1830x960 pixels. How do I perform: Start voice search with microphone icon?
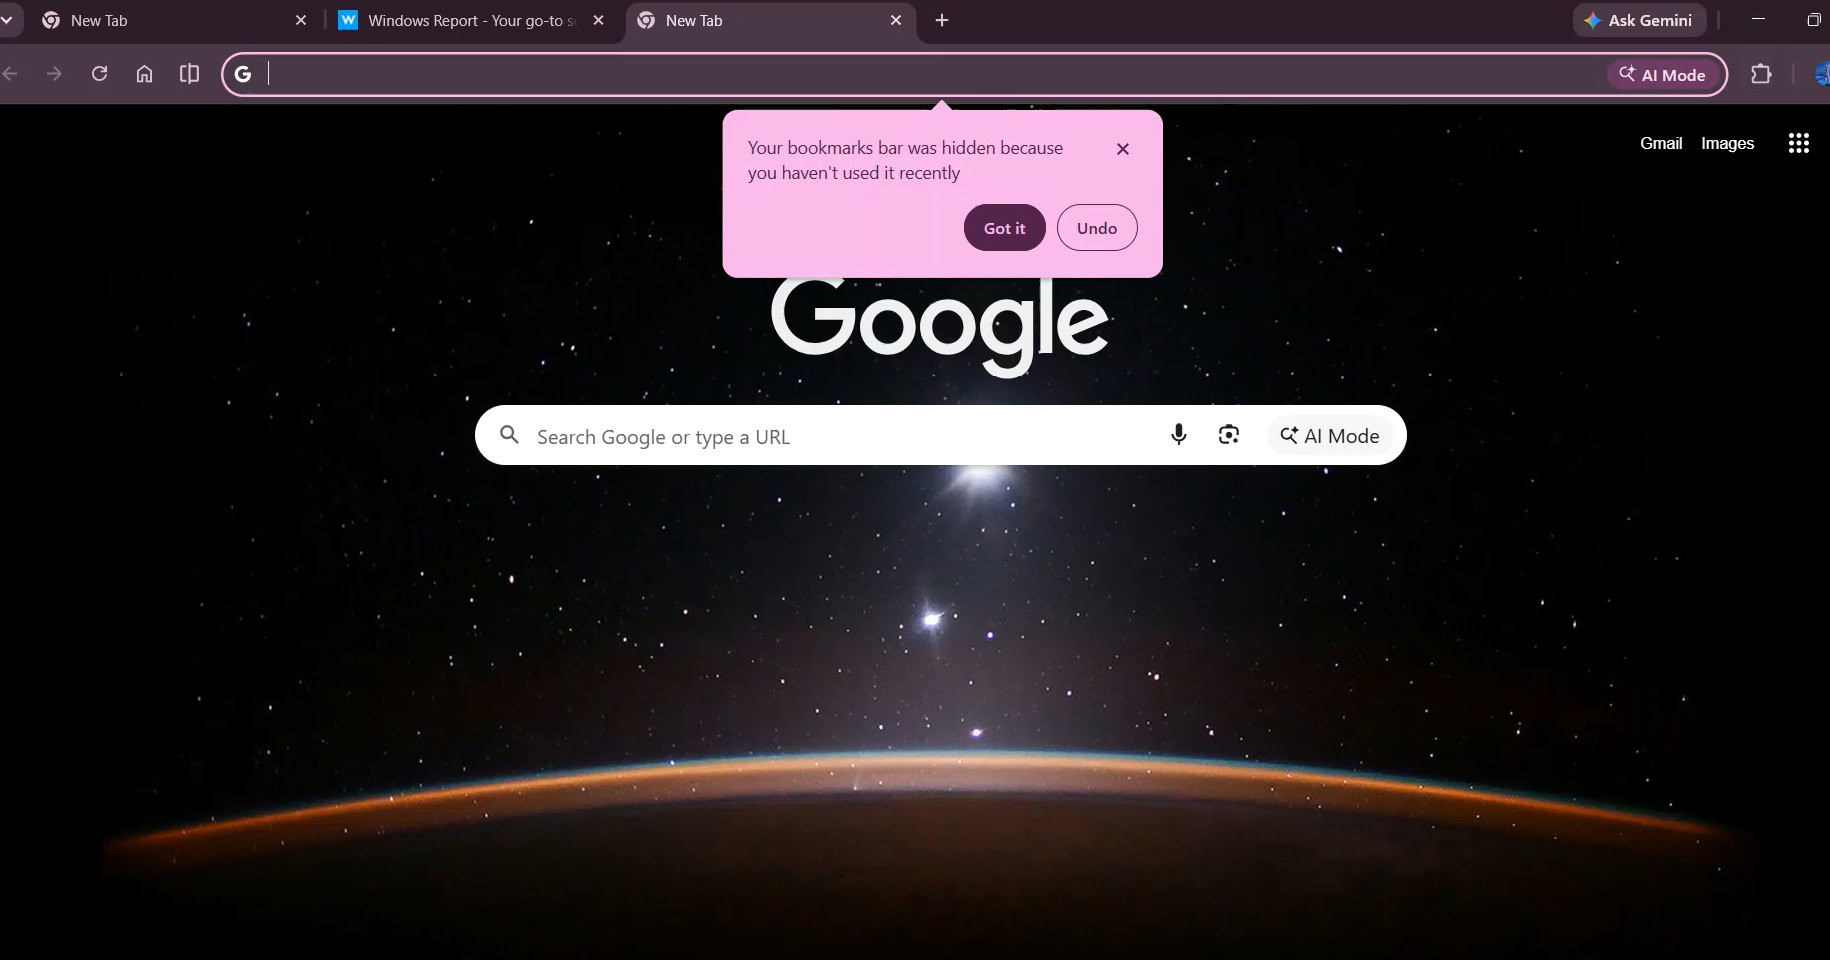pos(1179,435)
